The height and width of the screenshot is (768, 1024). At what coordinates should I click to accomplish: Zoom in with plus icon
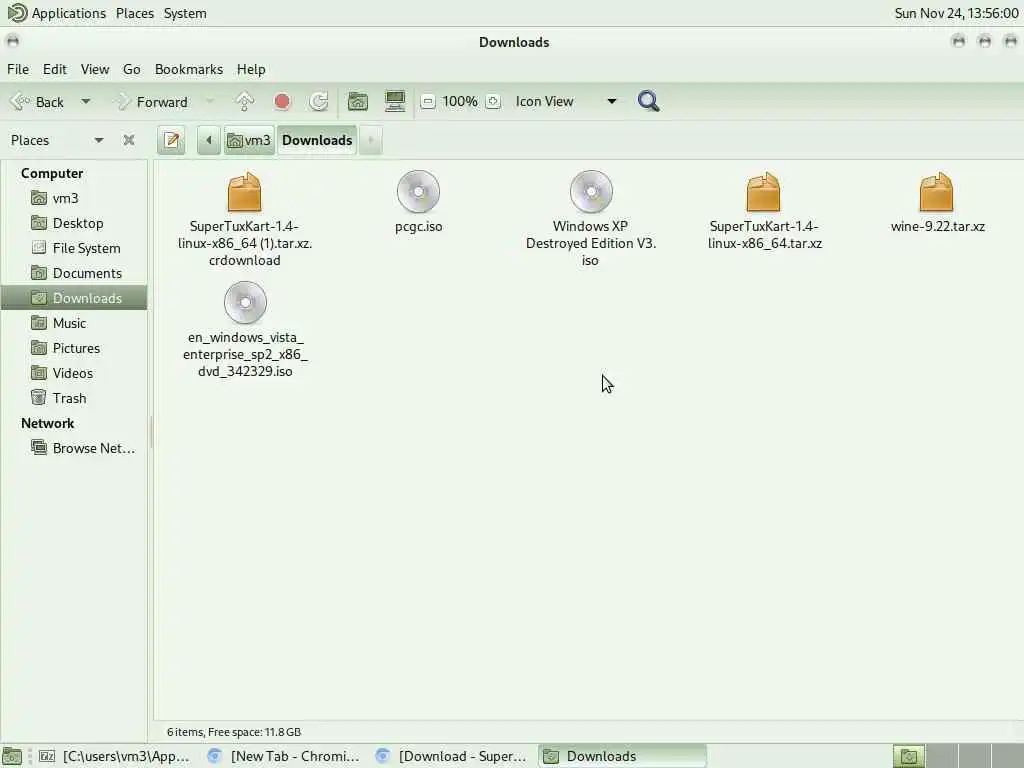(493, 101)
